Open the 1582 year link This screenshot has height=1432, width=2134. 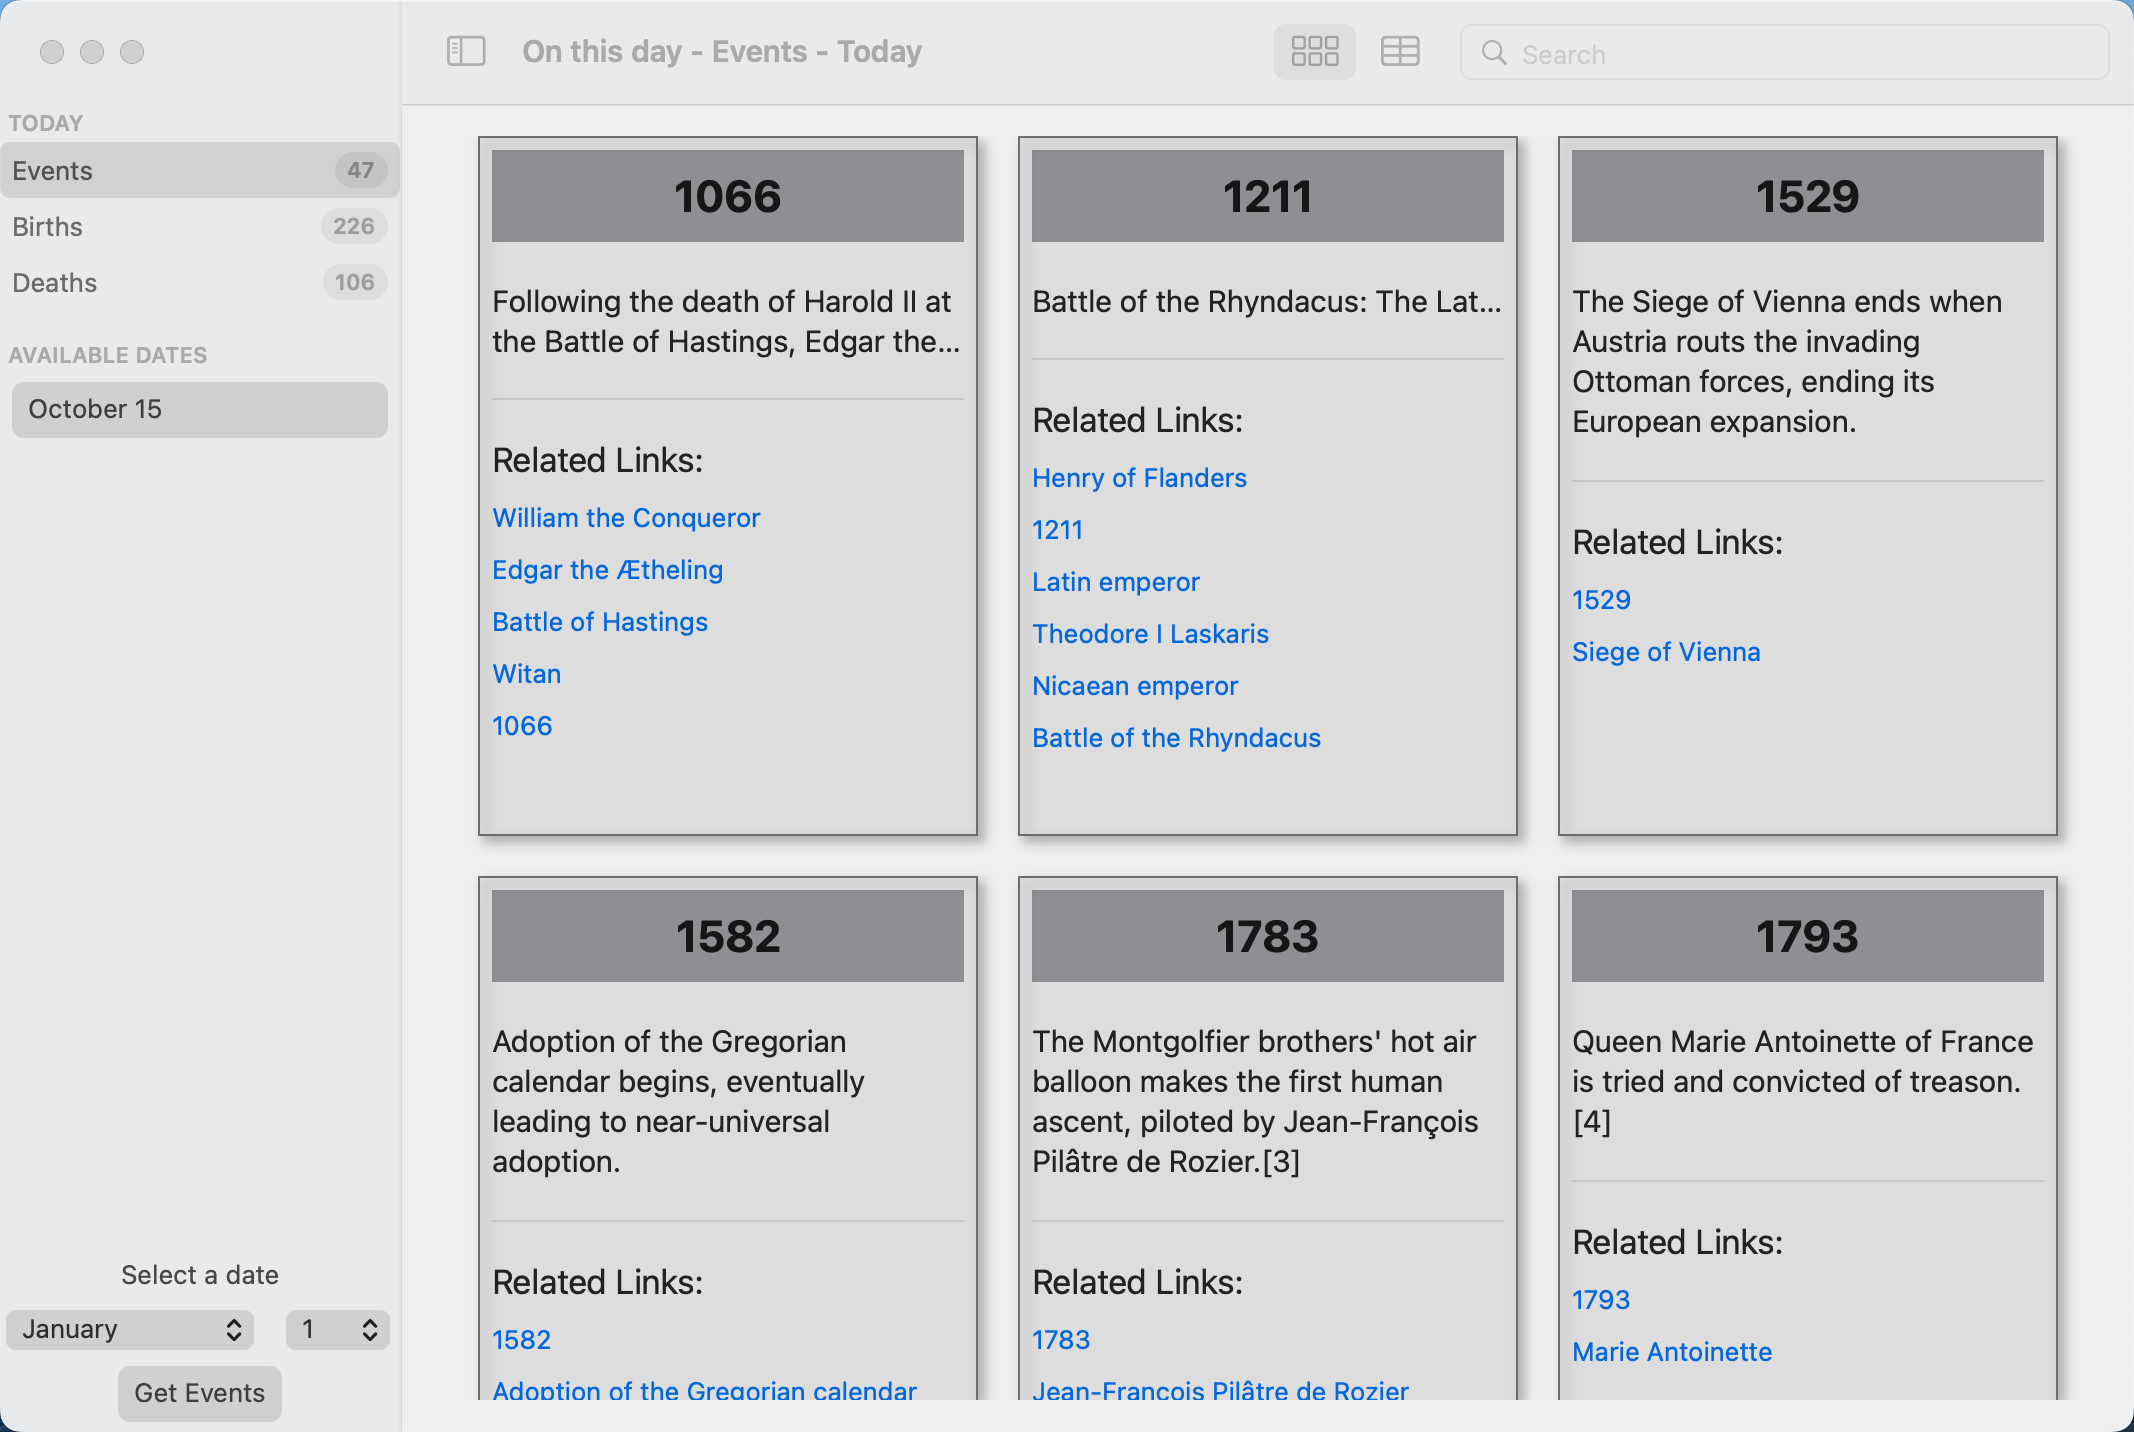pyautogui.click(x=521, y=1340)
